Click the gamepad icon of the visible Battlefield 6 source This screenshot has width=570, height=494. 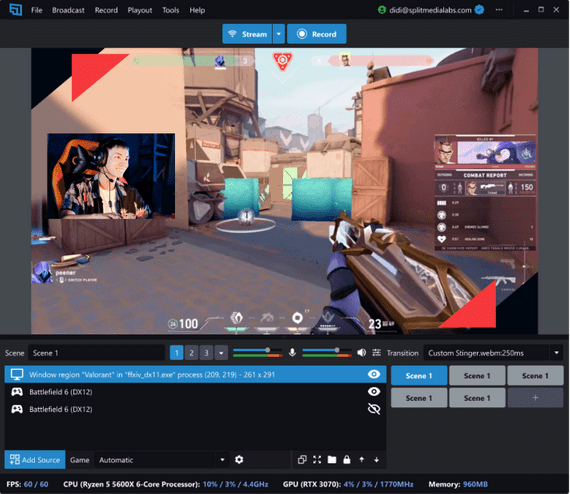pyautogui.click(x=17, y=392)
